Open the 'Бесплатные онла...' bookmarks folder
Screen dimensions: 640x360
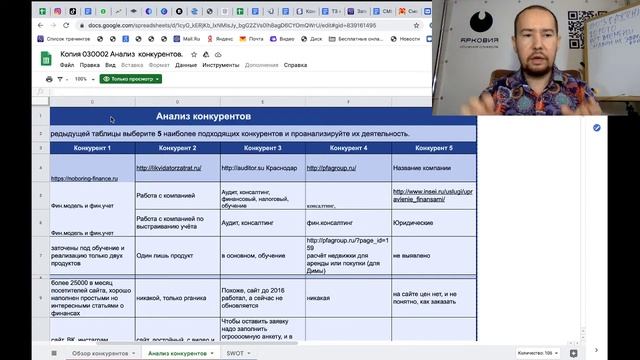tap(356, 39)
